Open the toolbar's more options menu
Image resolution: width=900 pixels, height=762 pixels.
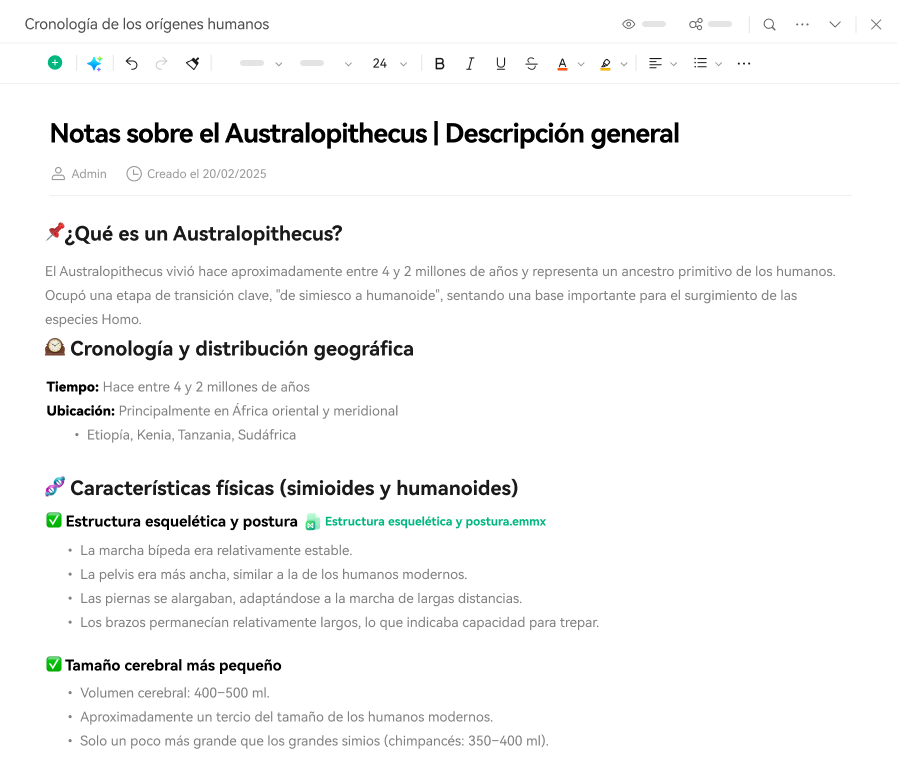743,63
